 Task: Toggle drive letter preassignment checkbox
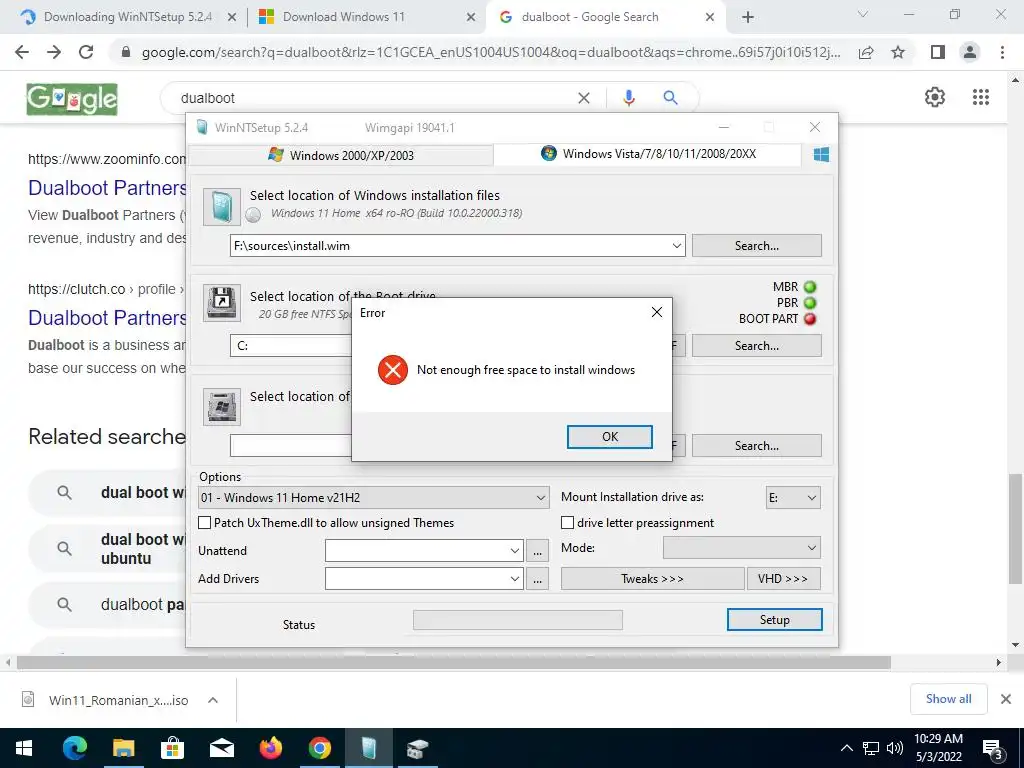[x=568, y=522]
